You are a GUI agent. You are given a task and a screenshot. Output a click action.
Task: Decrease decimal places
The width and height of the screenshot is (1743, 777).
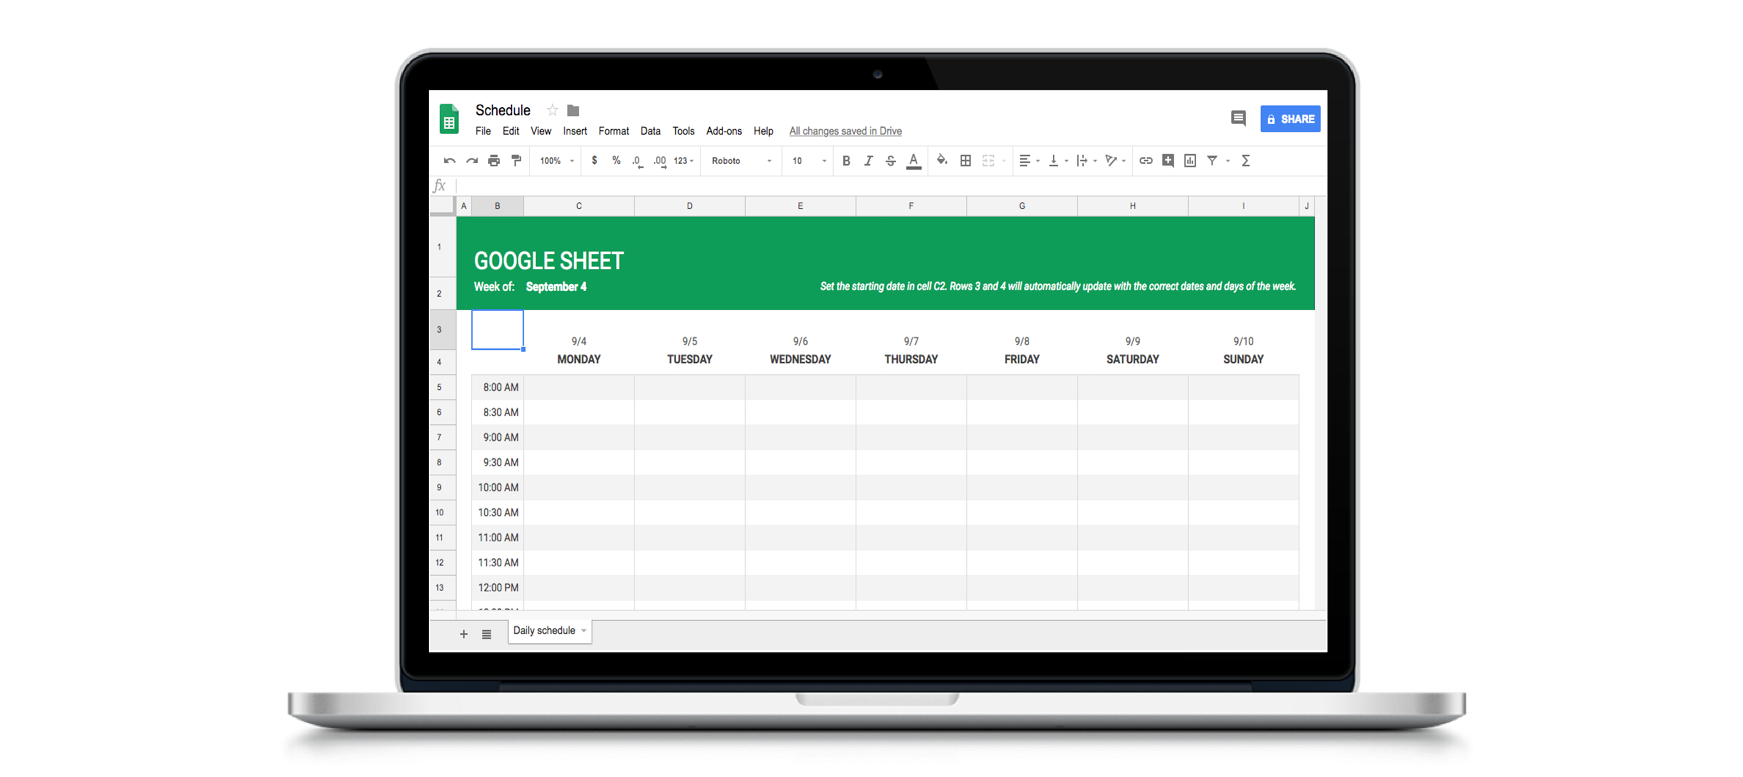[637, 161]
